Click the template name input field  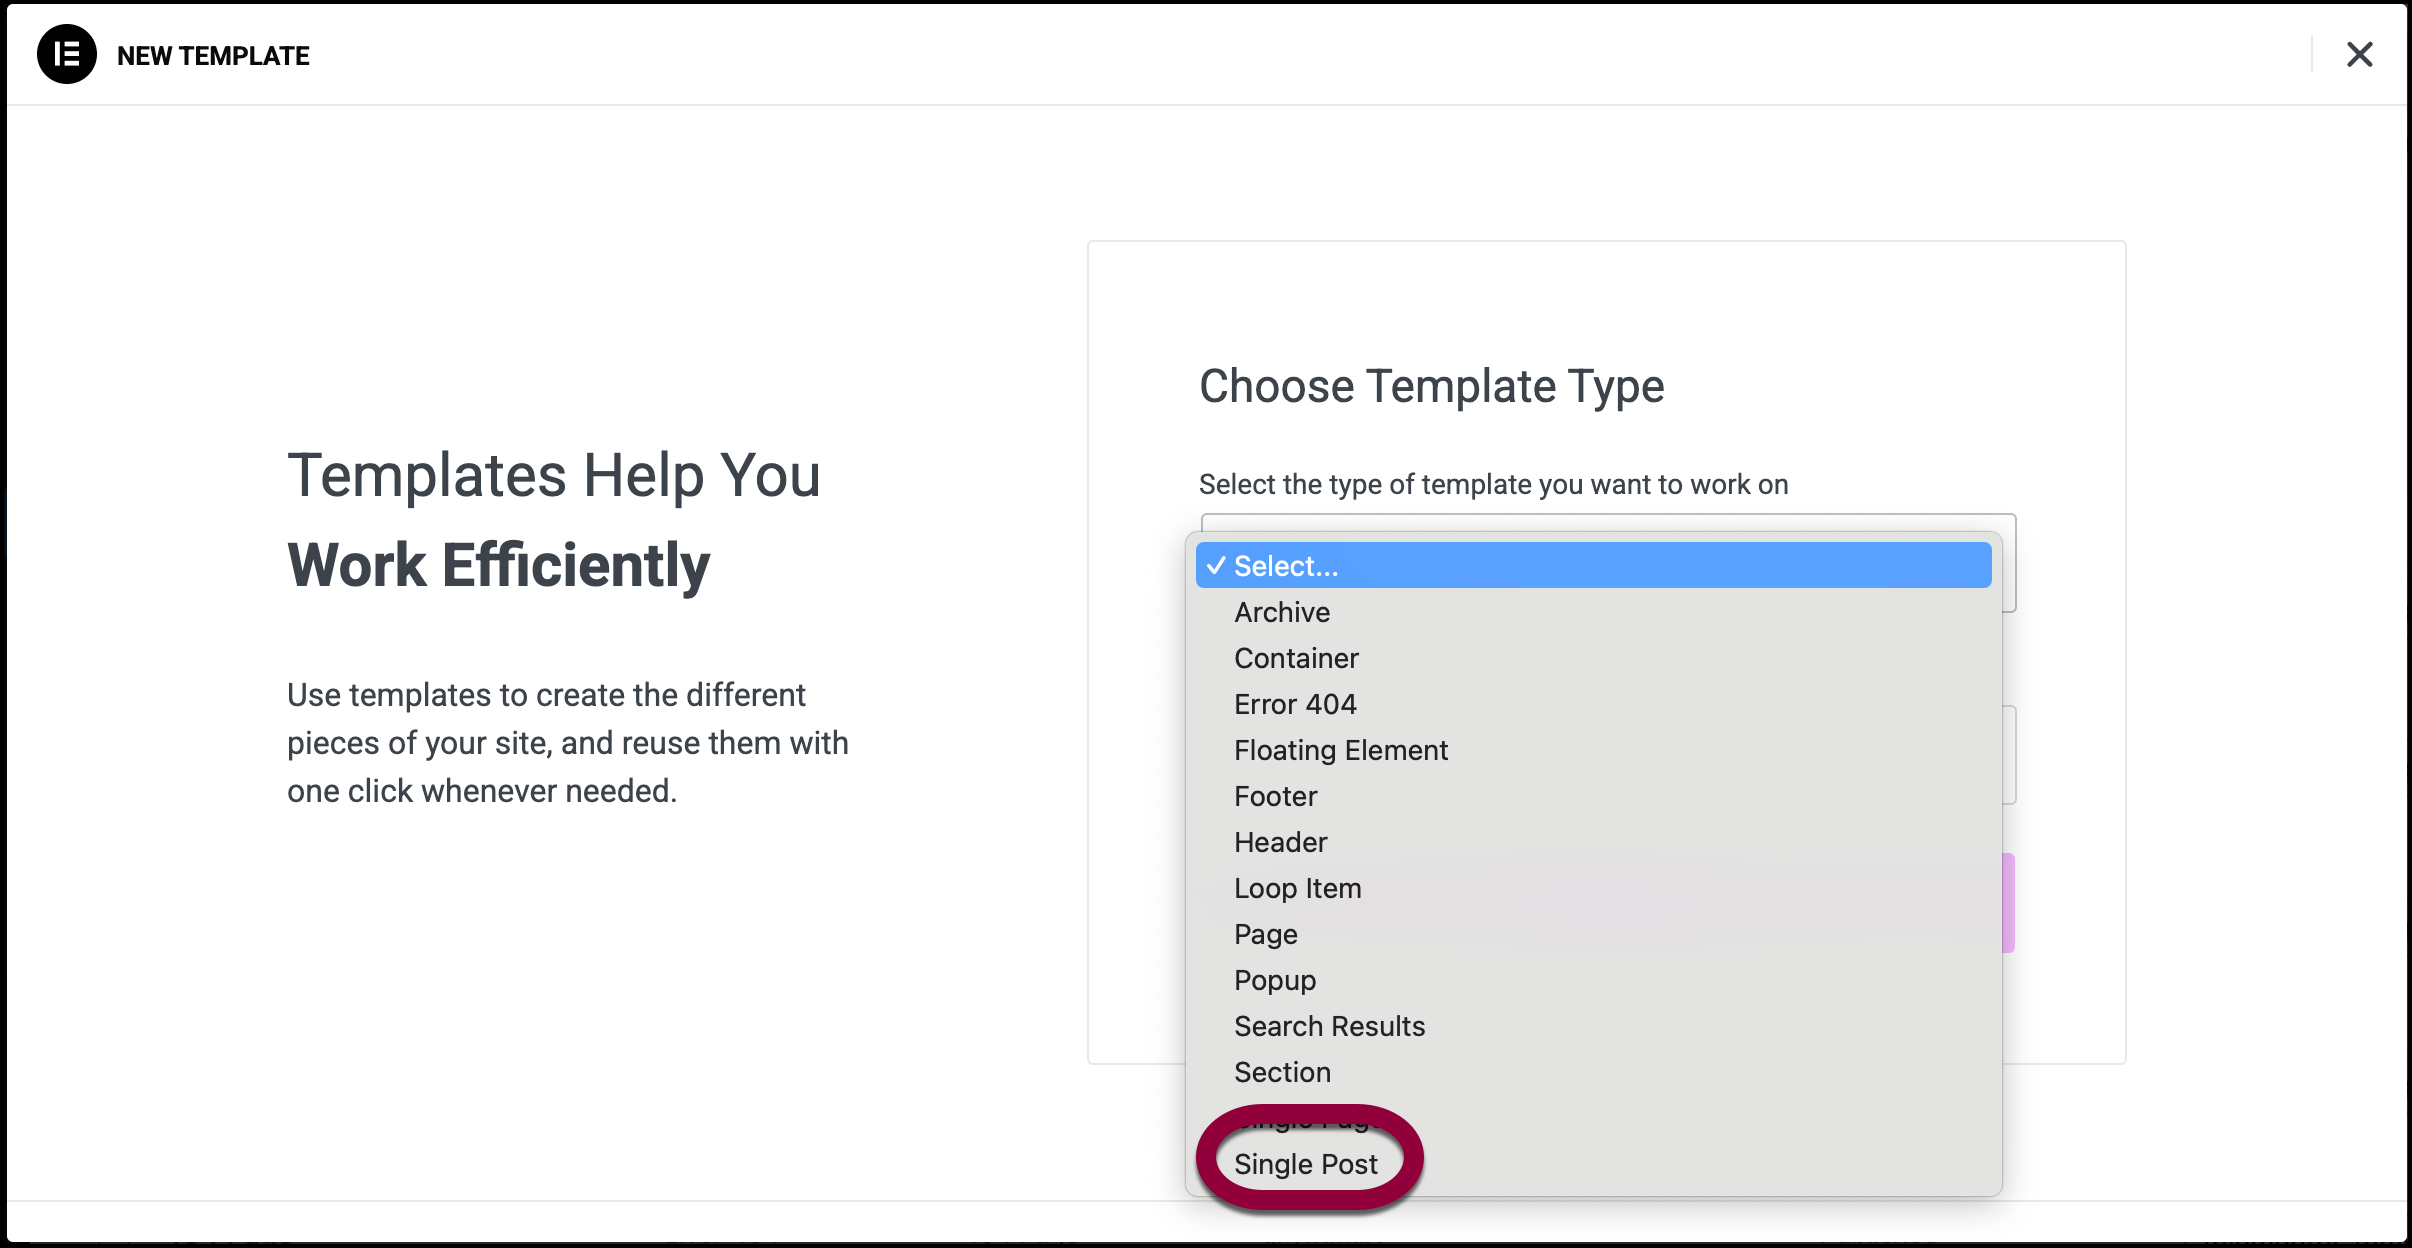(x=2009, y=755)
